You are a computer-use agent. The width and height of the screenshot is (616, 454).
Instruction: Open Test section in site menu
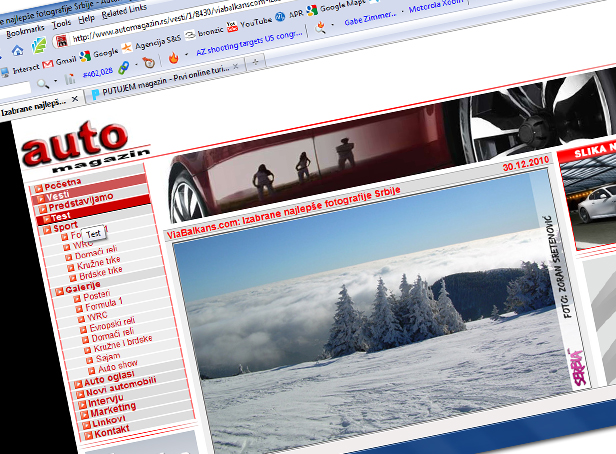point(60,216)
